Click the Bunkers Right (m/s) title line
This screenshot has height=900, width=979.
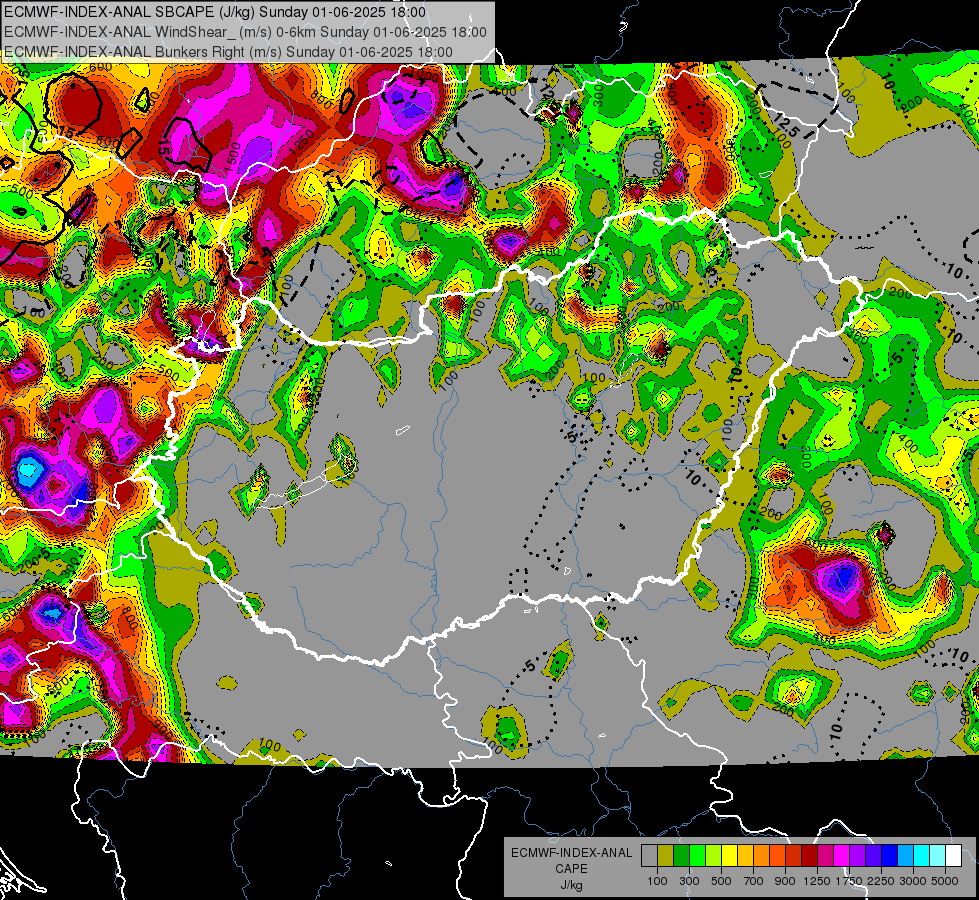pos(229,52)
